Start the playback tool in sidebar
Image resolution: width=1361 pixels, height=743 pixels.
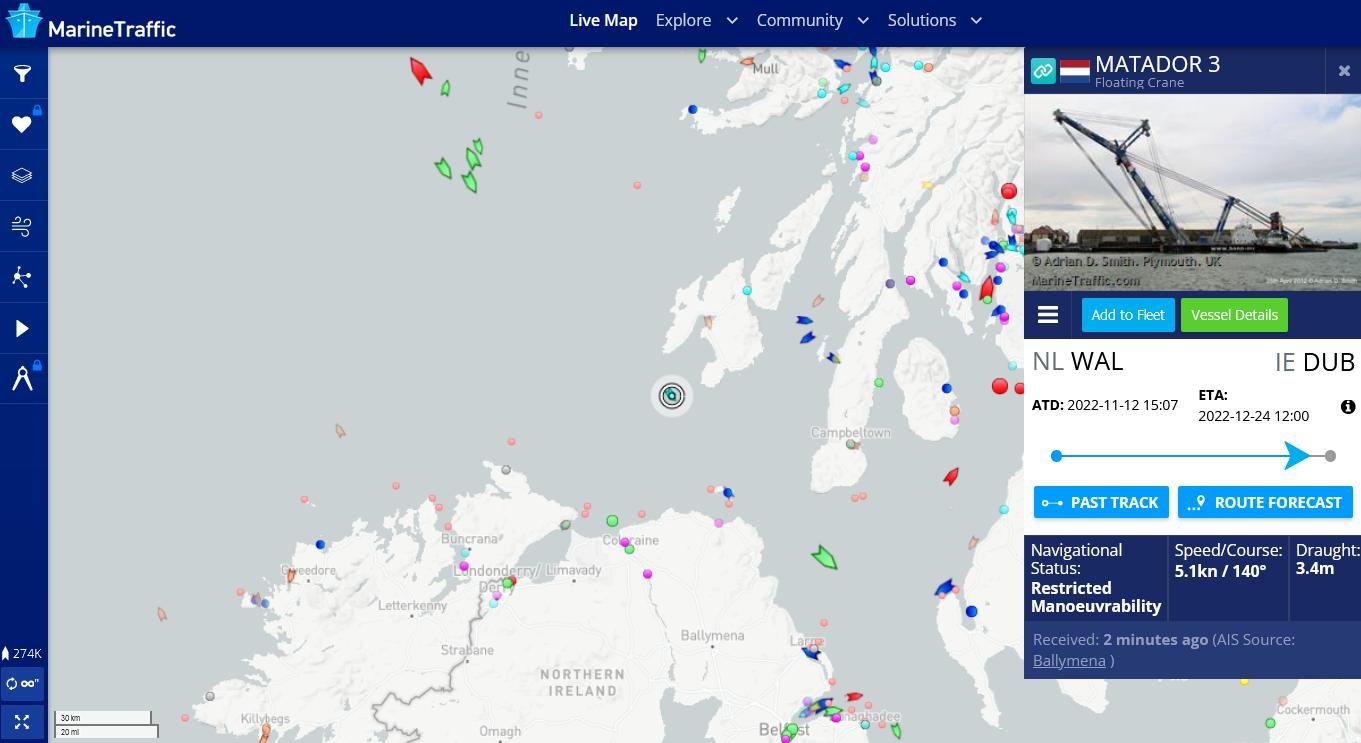[22, 329]
